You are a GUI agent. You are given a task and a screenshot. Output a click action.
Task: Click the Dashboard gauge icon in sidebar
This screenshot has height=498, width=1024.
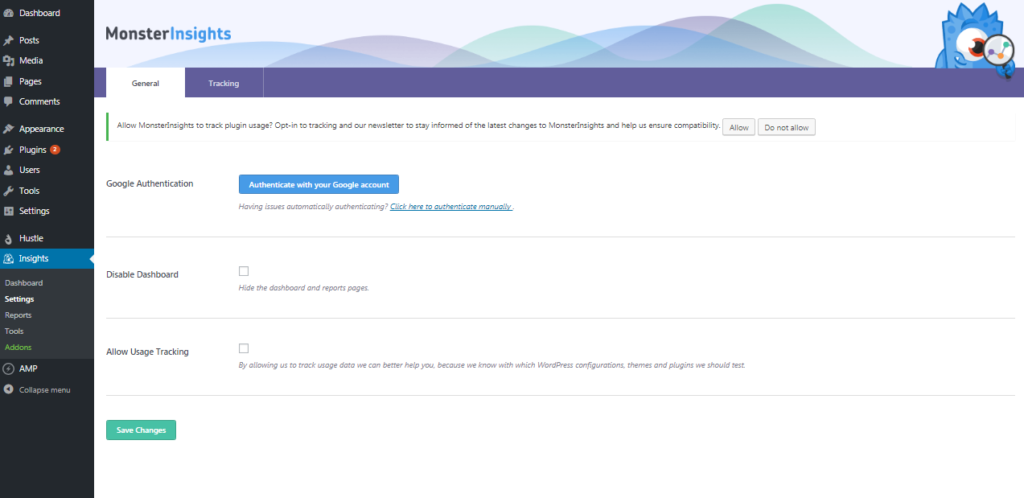tap(8, 13)
